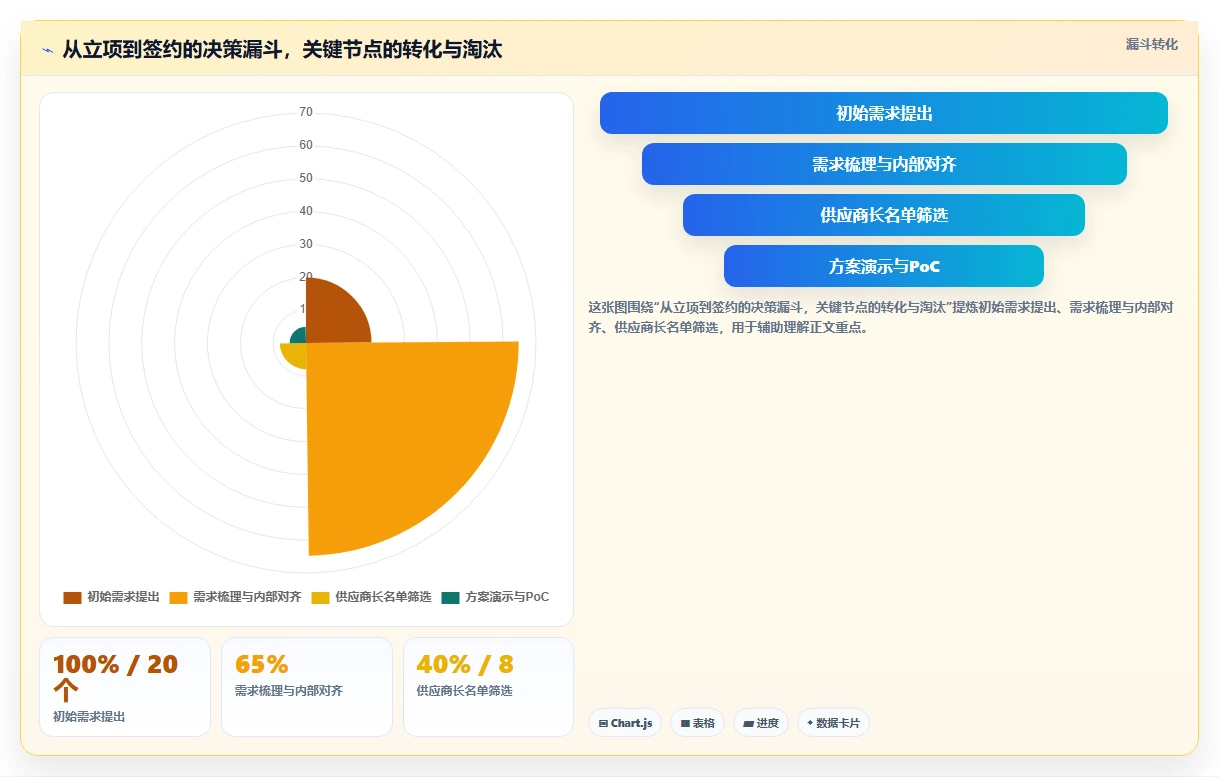Viewport: 1219px width, 777px height.
Task: Click the icon inside 数据卡片 chip
Action: pos(810,722)
